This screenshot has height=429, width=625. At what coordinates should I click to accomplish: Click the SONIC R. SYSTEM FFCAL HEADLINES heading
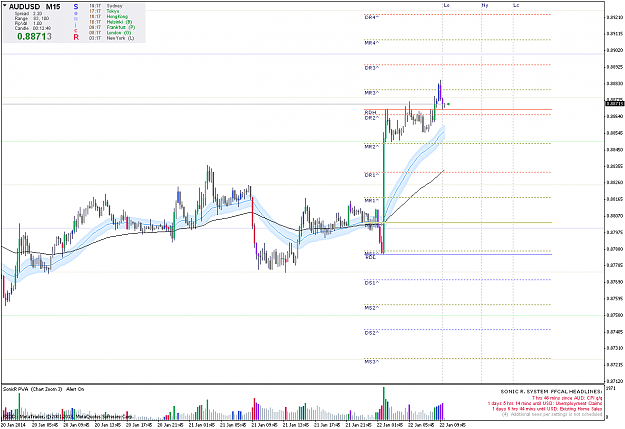pos(552,392)
